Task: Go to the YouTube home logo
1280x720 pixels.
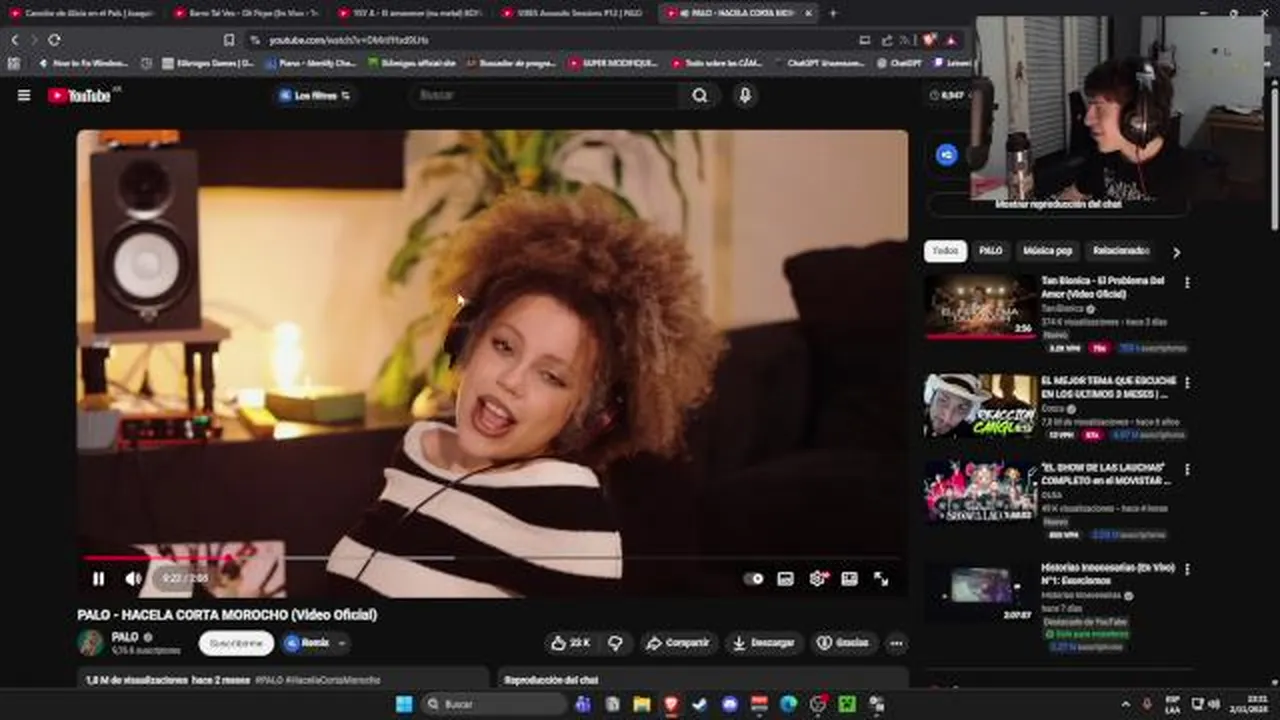Action: click(80, 95)
